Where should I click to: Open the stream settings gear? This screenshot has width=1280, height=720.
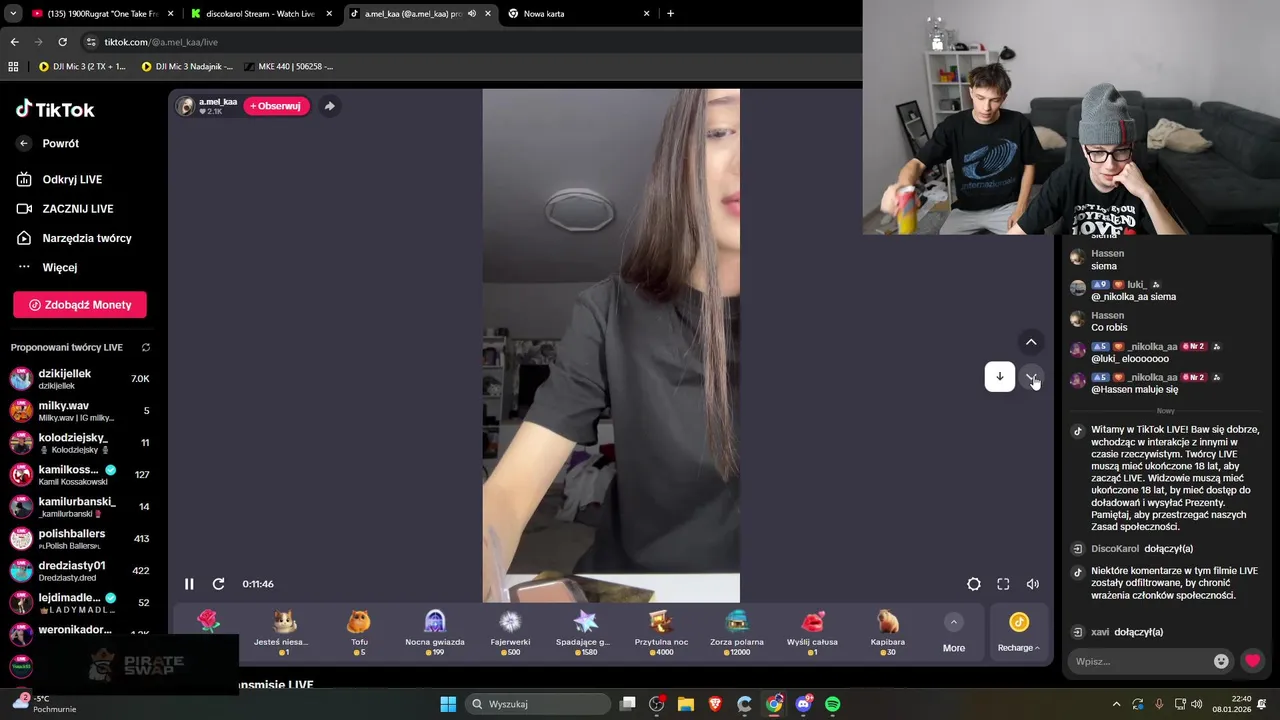pyautogui.click(x=974, y=584)
